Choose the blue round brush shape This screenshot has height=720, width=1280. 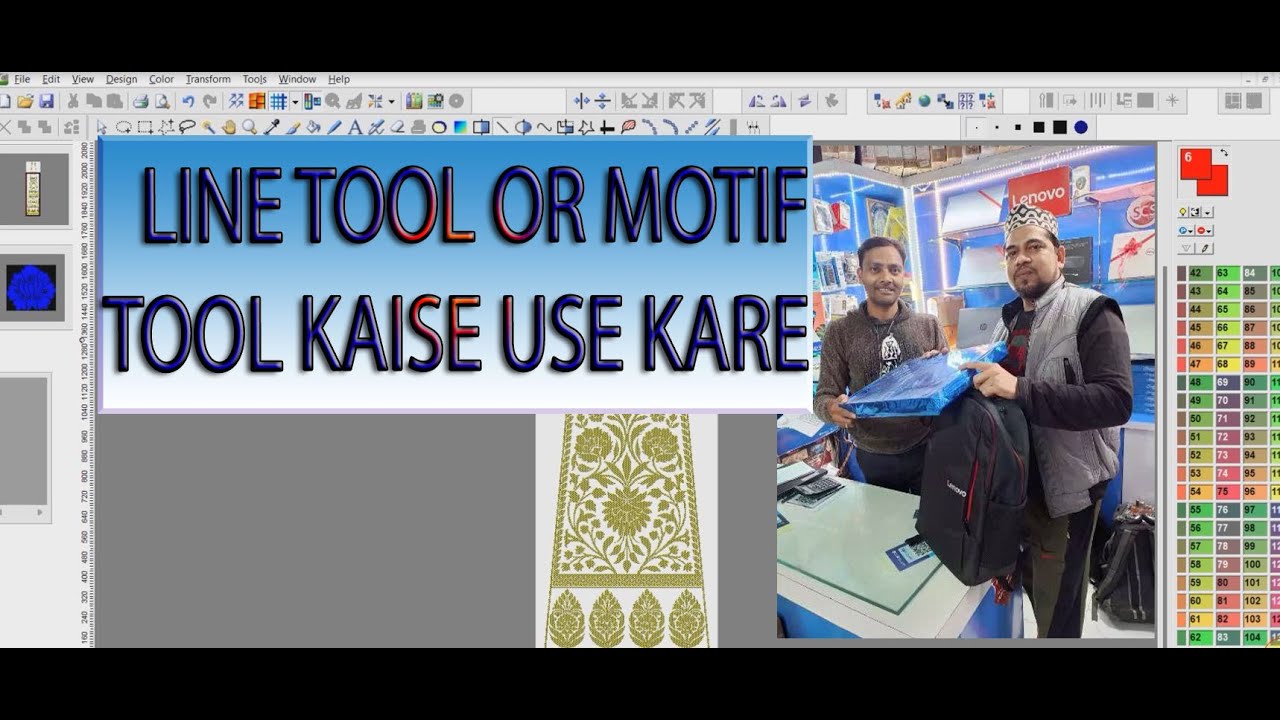click(1081, 127)
